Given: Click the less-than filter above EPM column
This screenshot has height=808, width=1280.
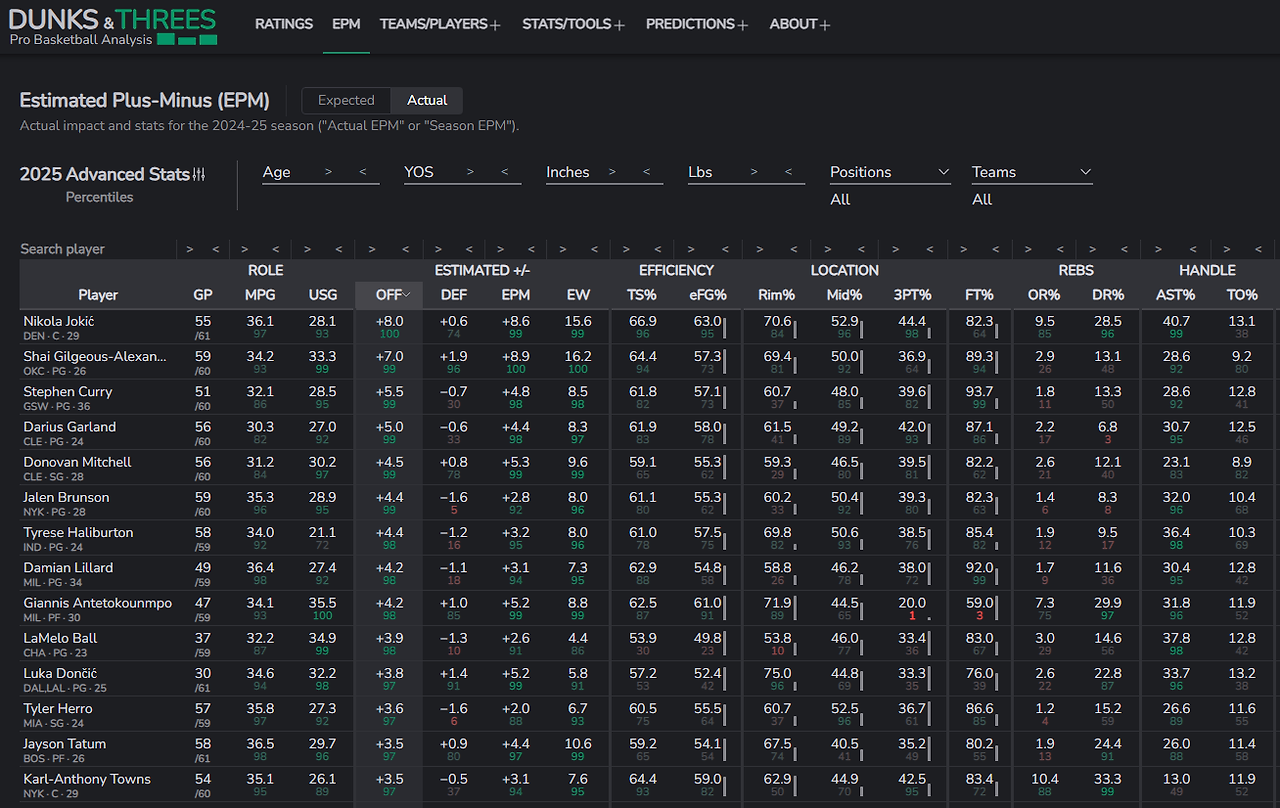Looking at the screenshot, I should point(532,249).
